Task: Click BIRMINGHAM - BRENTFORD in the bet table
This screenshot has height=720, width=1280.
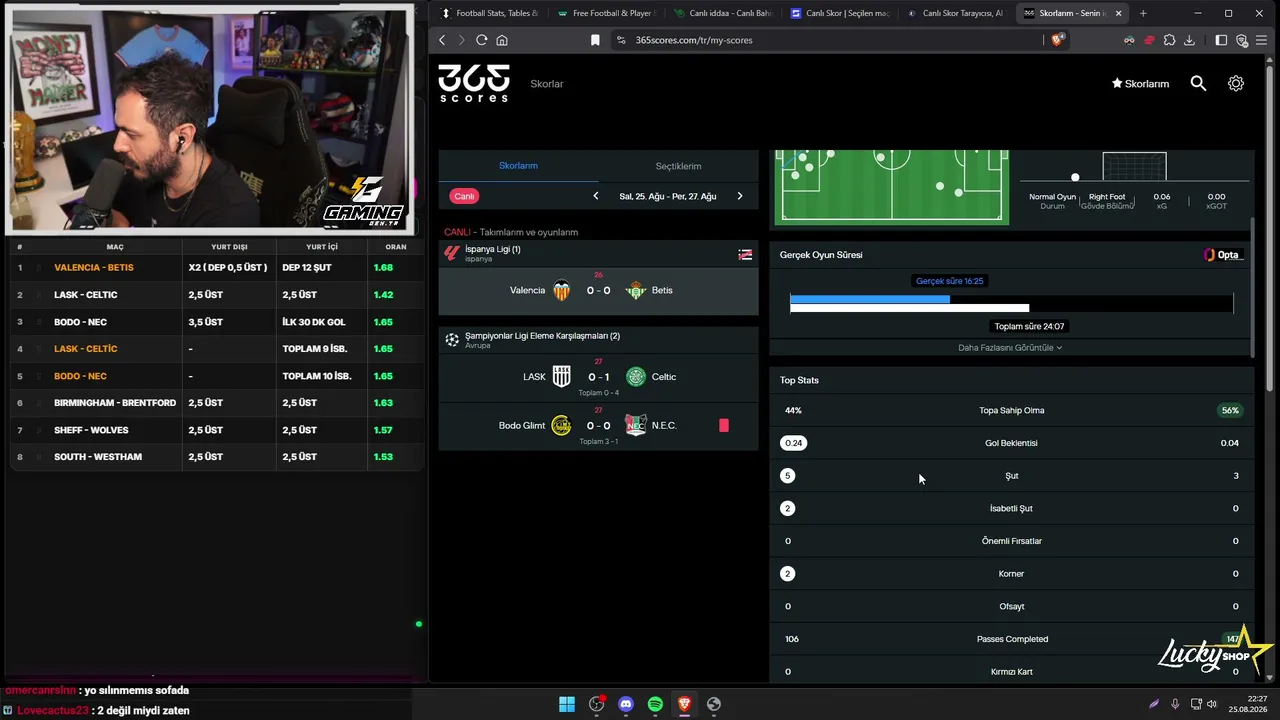Action: (115, 403)
